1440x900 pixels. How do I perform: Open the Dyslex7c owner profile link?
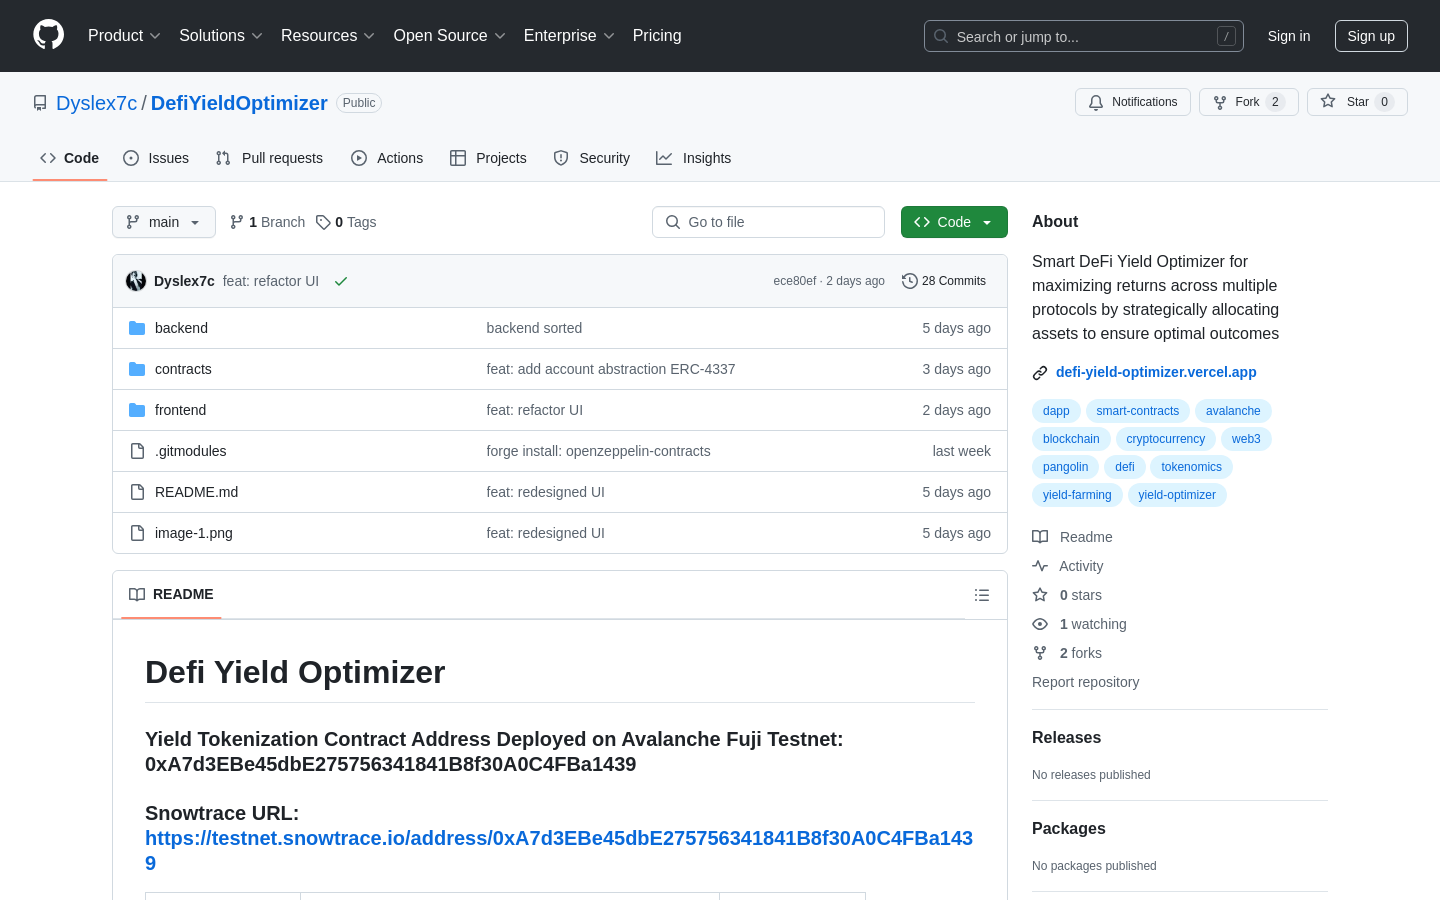[x=96, y=103]
